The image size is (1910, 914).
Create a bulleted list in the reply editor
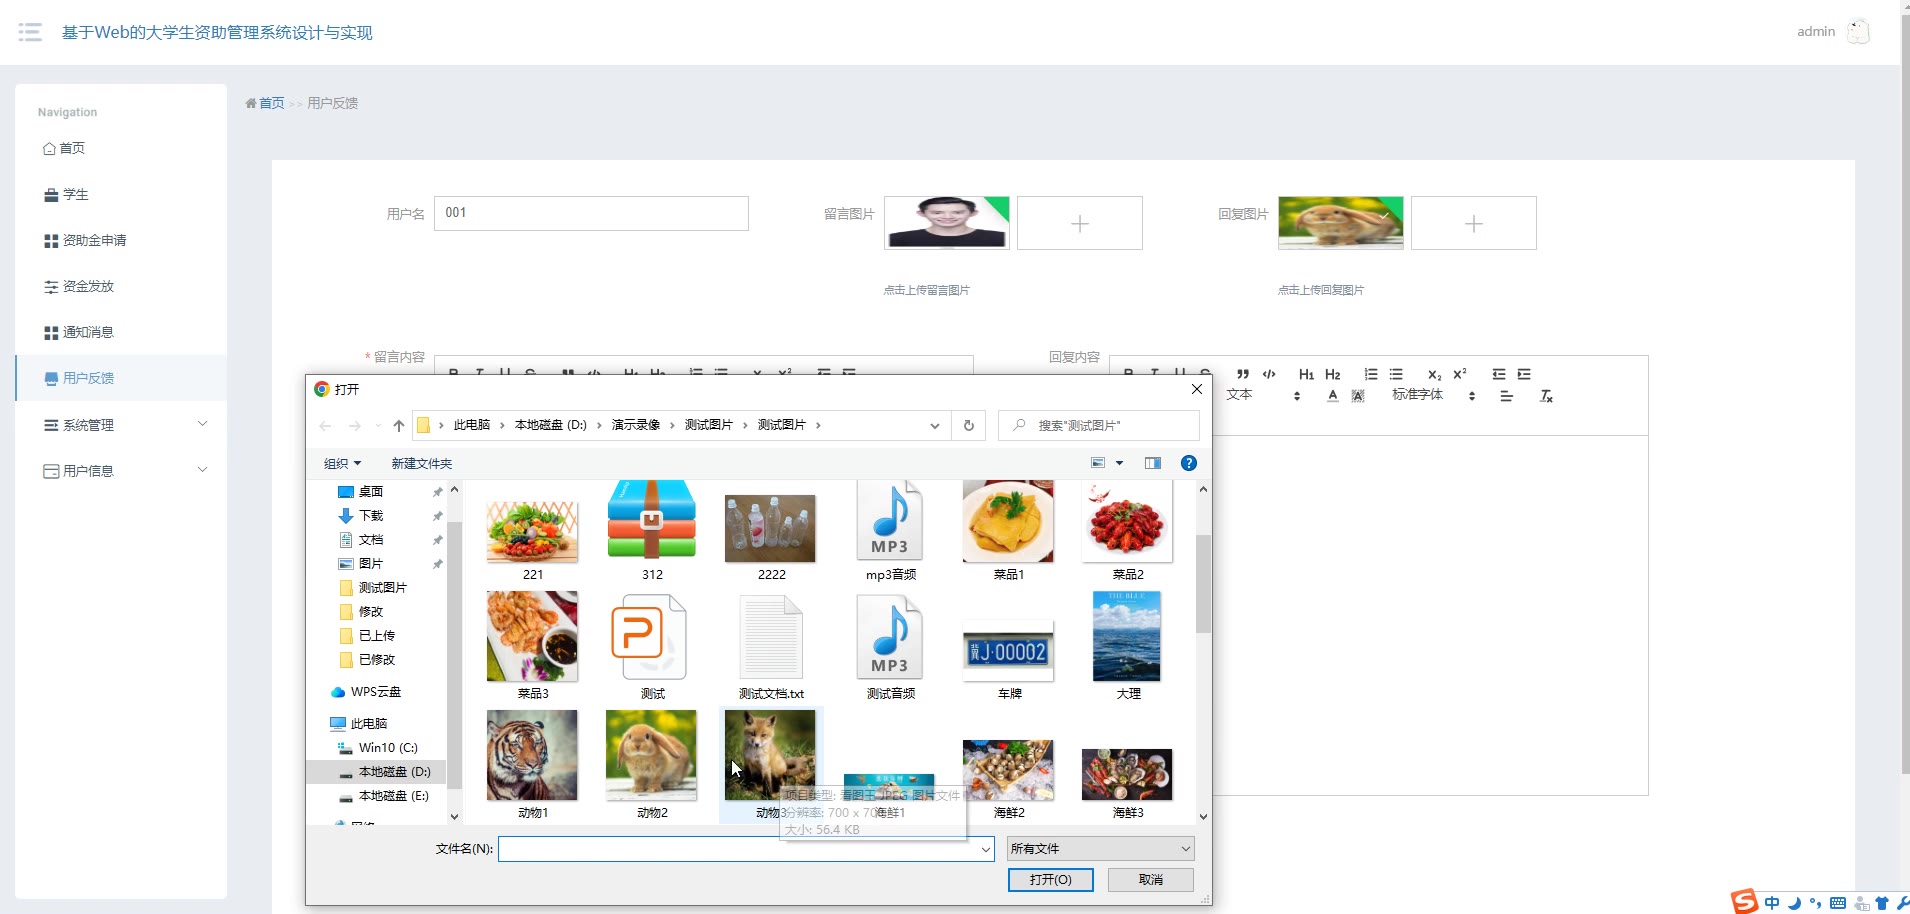(1396, 374)
